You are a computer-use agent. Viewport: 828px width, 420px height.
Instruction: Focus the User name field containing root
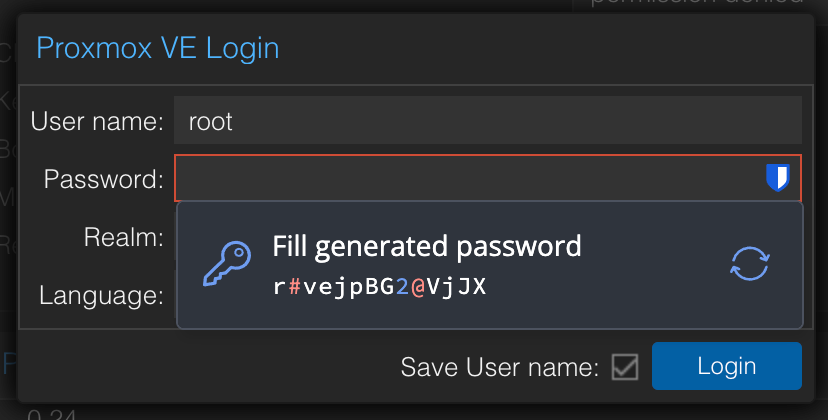488,120
